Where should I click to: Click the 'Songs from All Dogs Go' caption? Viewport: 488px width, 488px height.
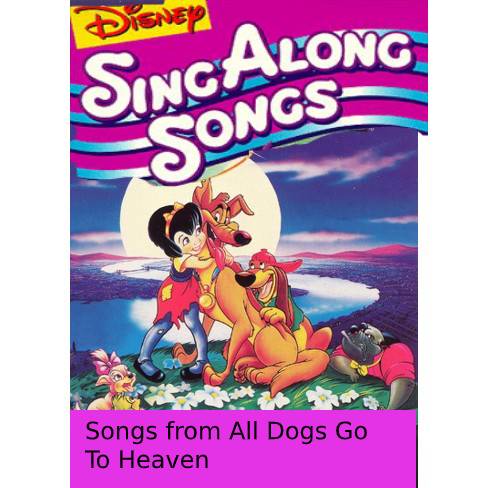click(x=226, y=431)
